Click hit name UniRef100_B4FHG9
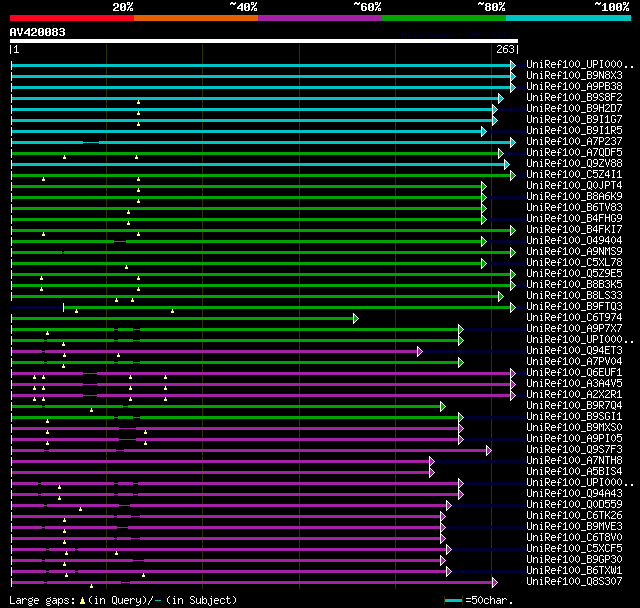 [x=574, y=219]
